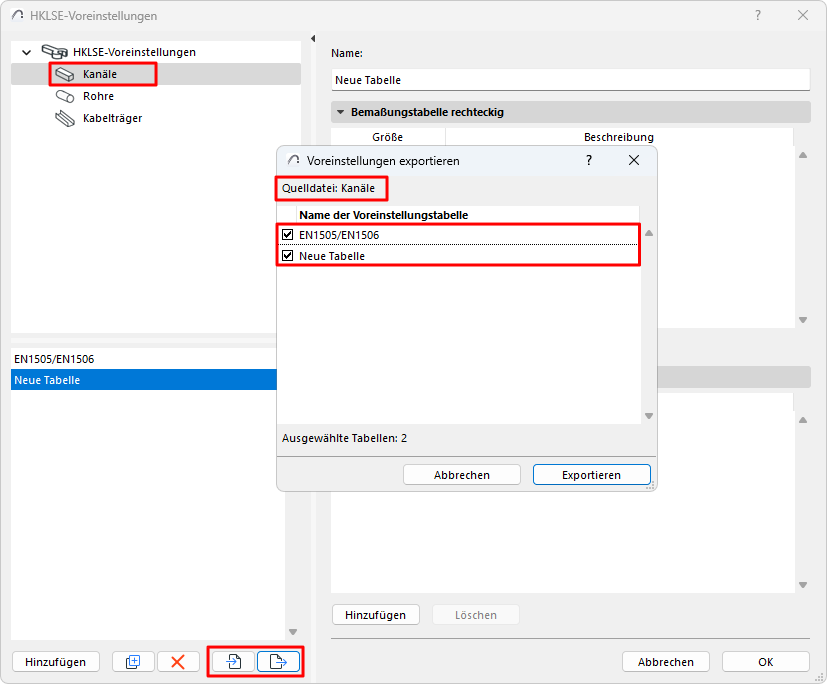Select Rohre in the settings tree

98,97
